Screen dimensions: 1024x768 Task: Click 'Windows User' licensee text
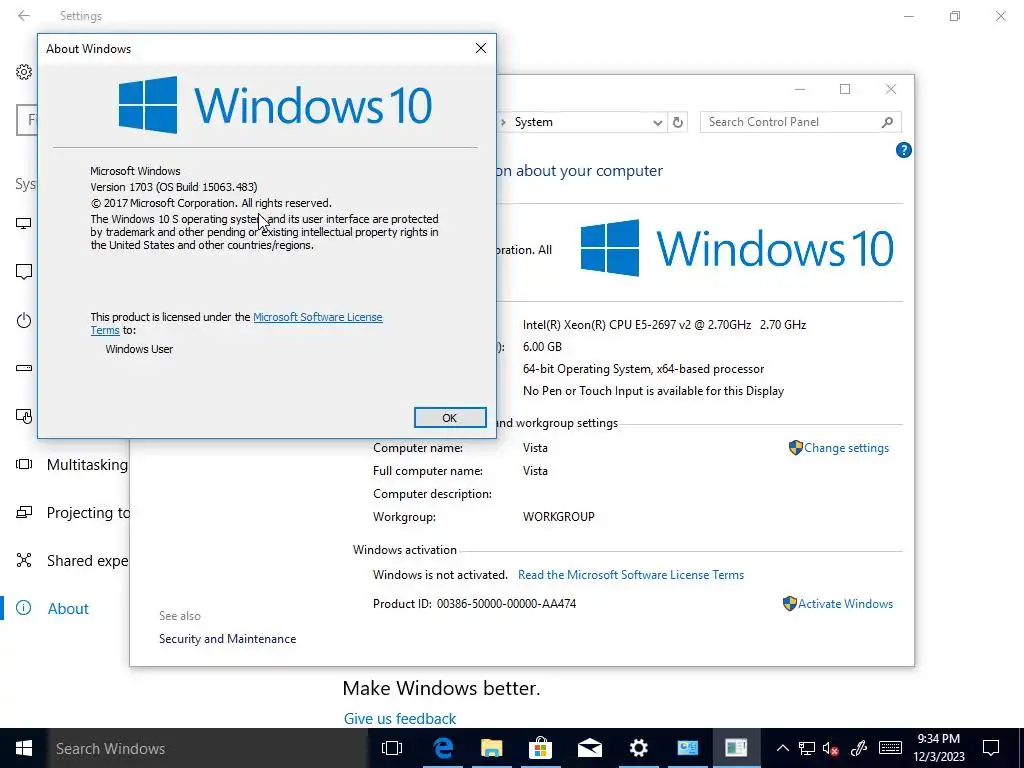pos(139,349)
